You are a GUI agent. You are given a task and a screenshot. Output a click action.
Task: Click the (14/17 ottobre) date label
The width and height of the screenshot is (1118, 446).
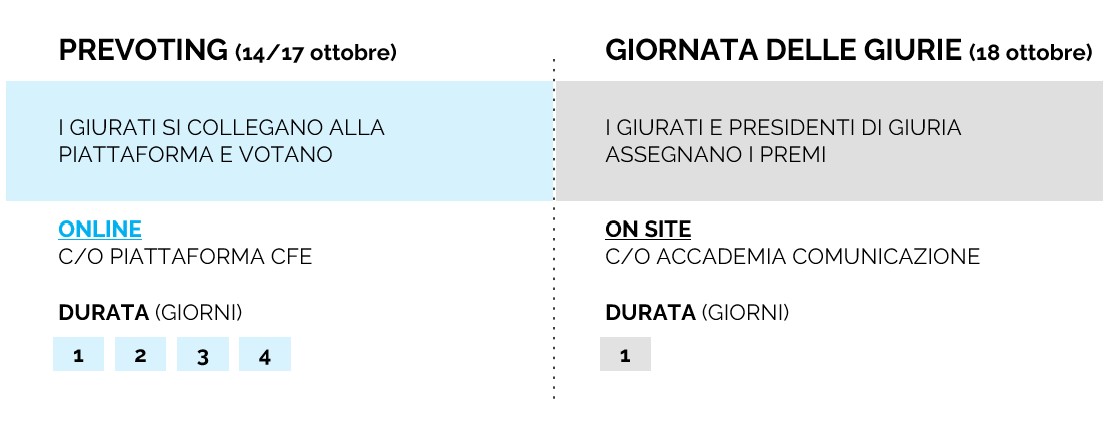[x=316, y=53]
